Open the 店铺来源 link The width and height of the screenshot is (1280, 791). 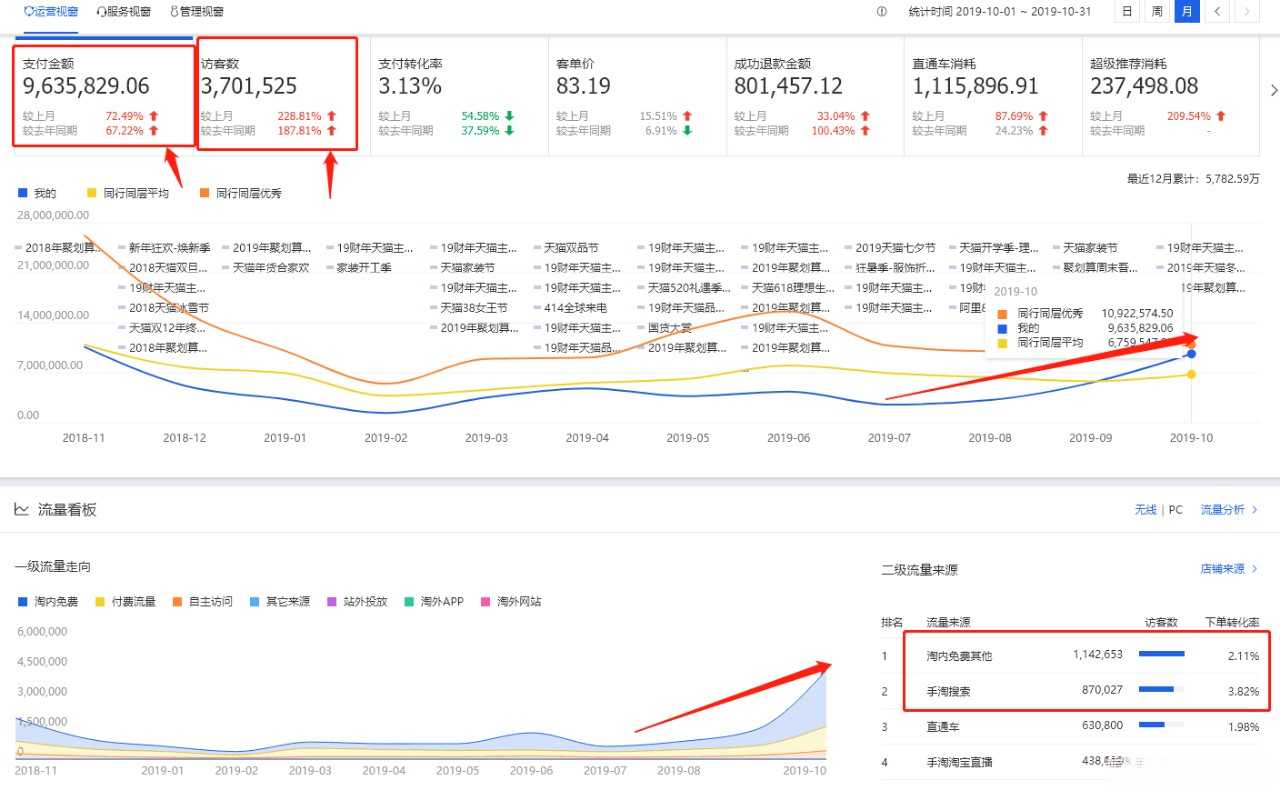(1229, 569)
